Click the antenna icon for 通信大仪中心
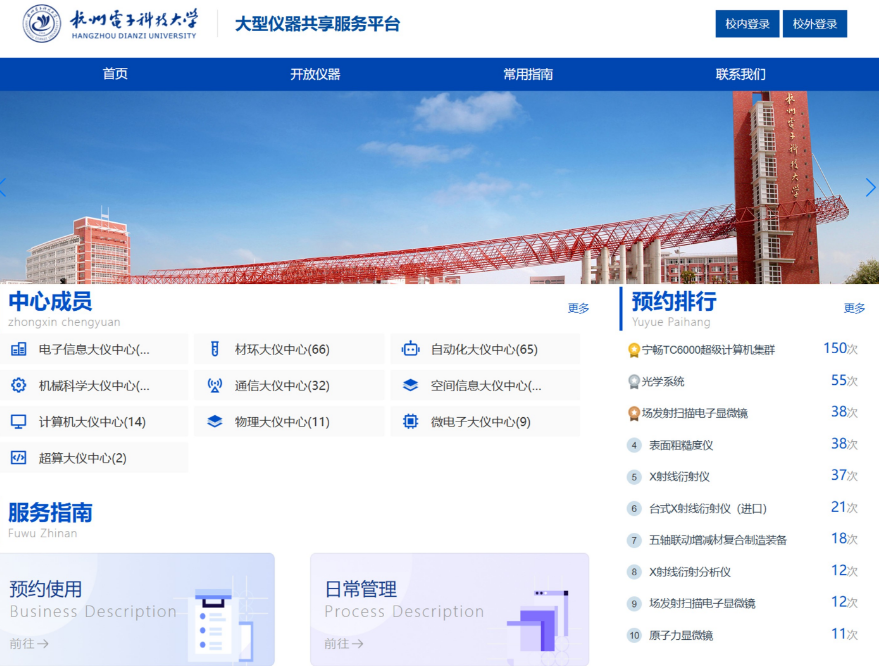The width and height of the screenshot is (882, 666). tap(214, 385)
